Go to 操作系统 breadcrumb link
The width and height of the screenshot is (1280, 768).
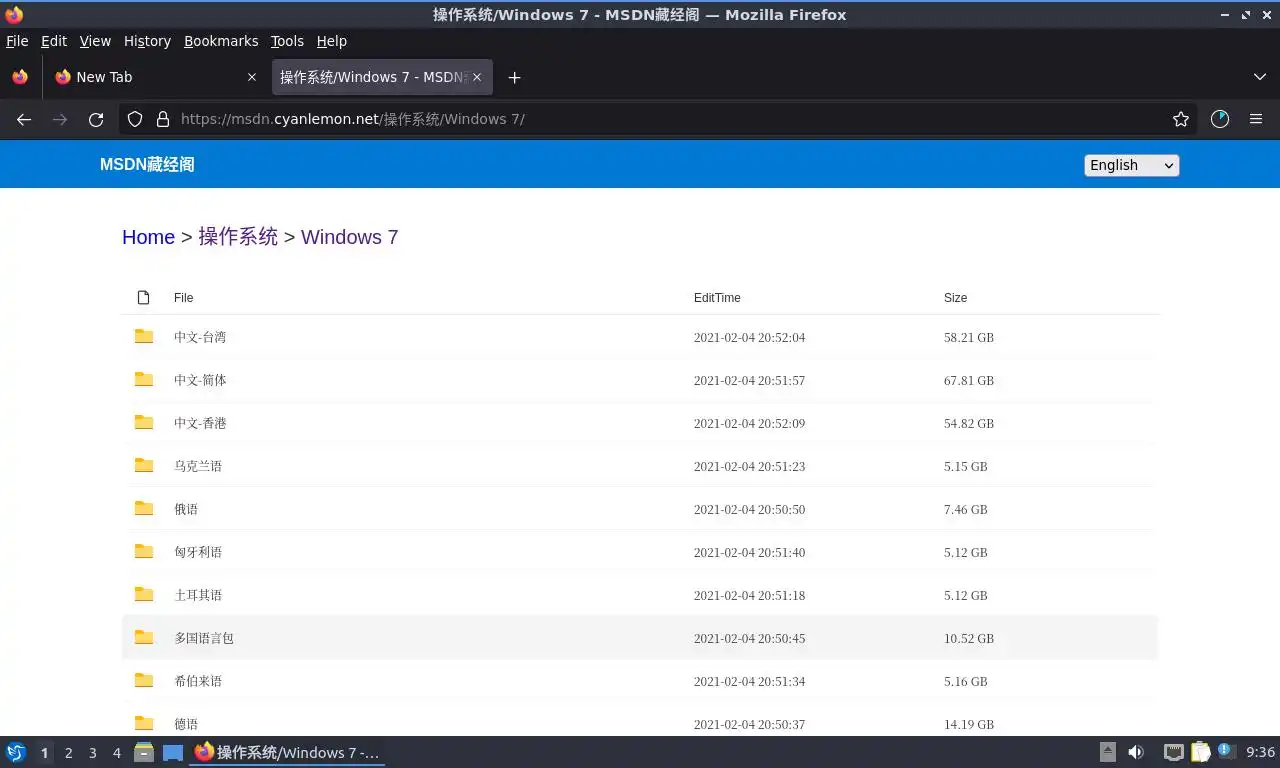pos(238,237)
